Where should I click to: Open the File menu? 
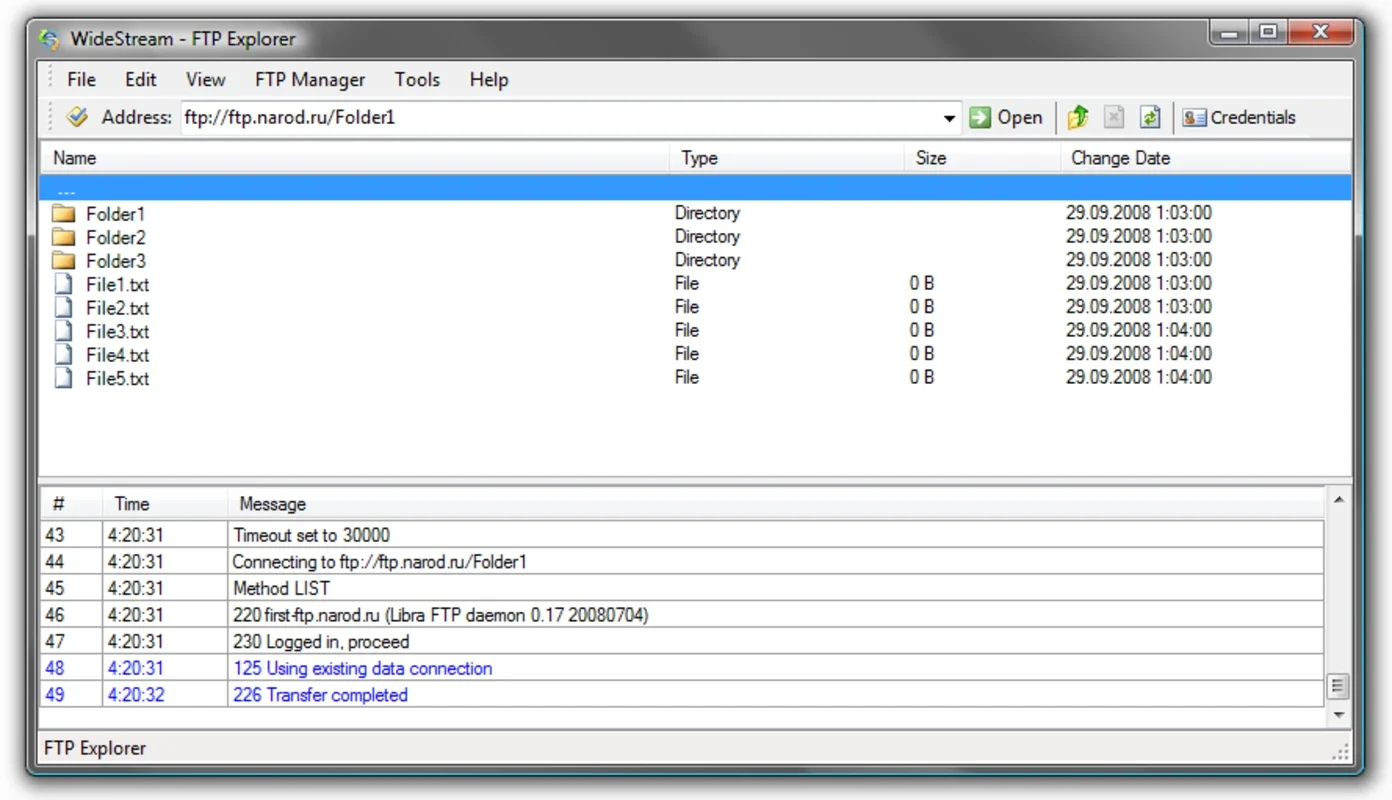[x=81, y=80]
